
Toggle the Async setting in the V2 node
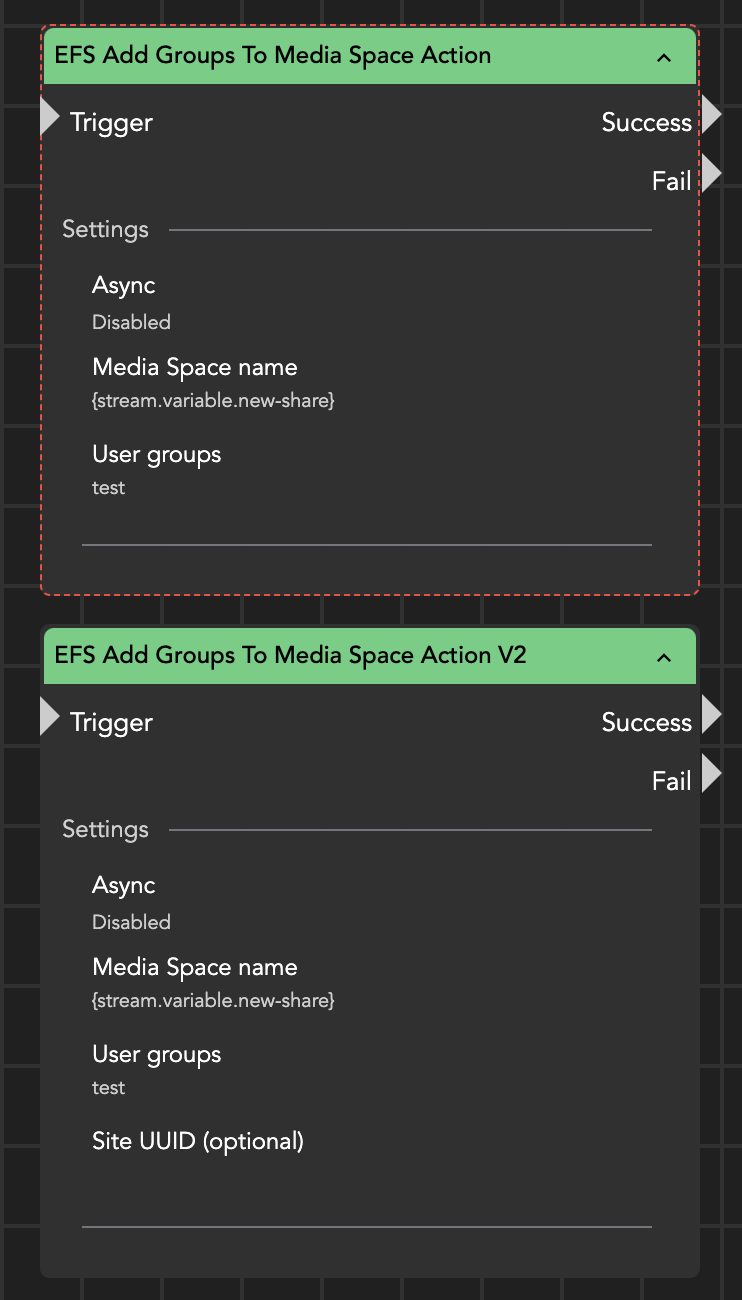(131, 922)
